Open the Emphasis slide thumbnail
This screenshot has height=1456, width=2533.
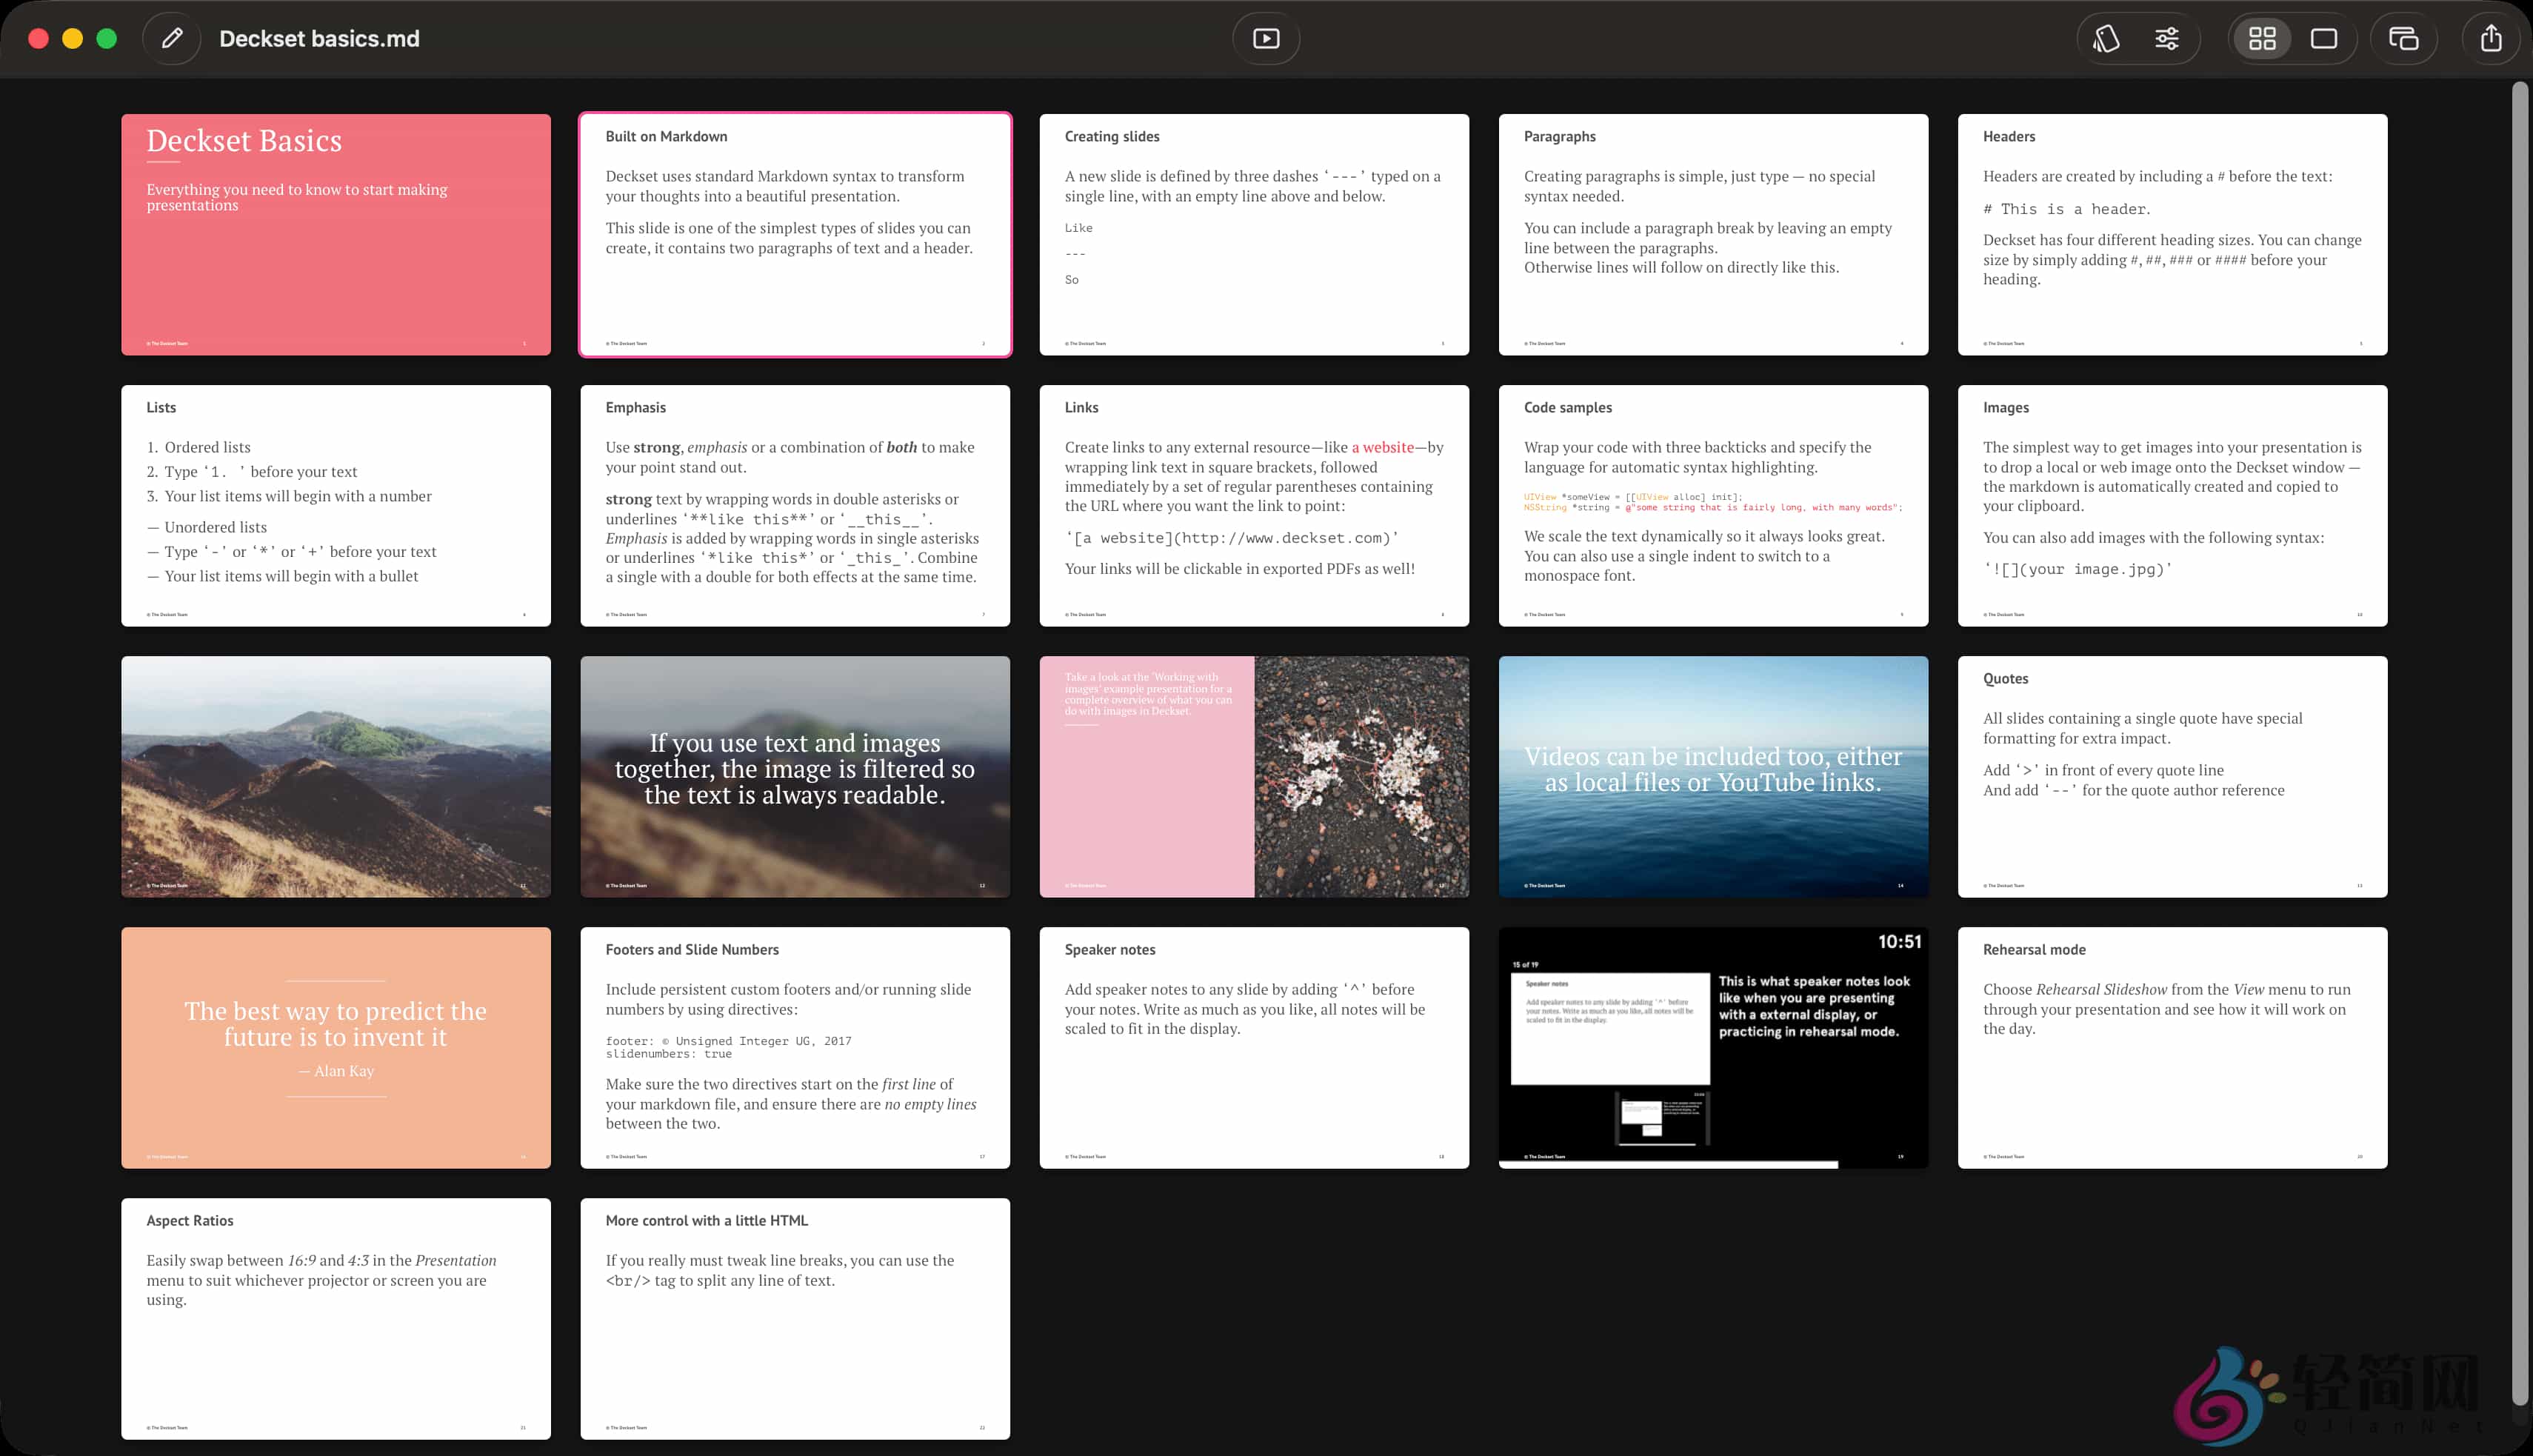pyautogui.click(x=795, y=505)
